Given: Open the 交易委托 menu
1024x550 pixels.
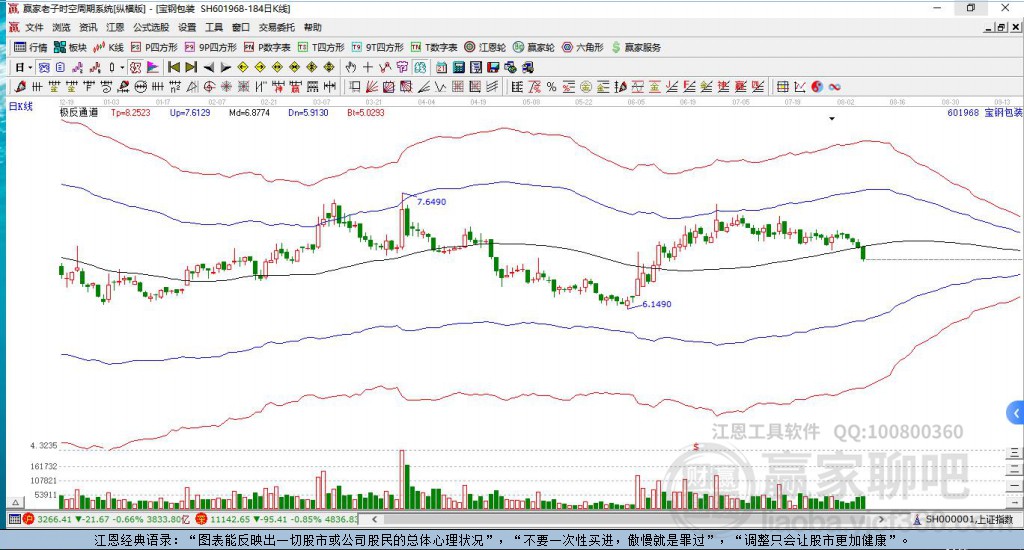Looking at the screenshot, I should tap(276, 27).
